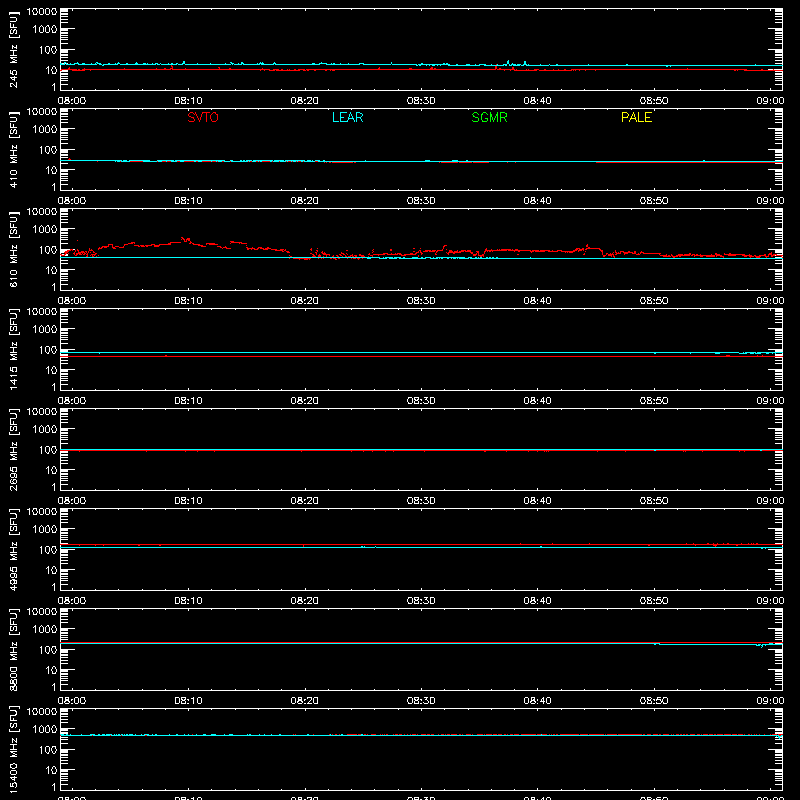Click 09:00 time label below 610 MHz plot
The width and height of the screenshot is (800, 800).
tap(770, 301)
